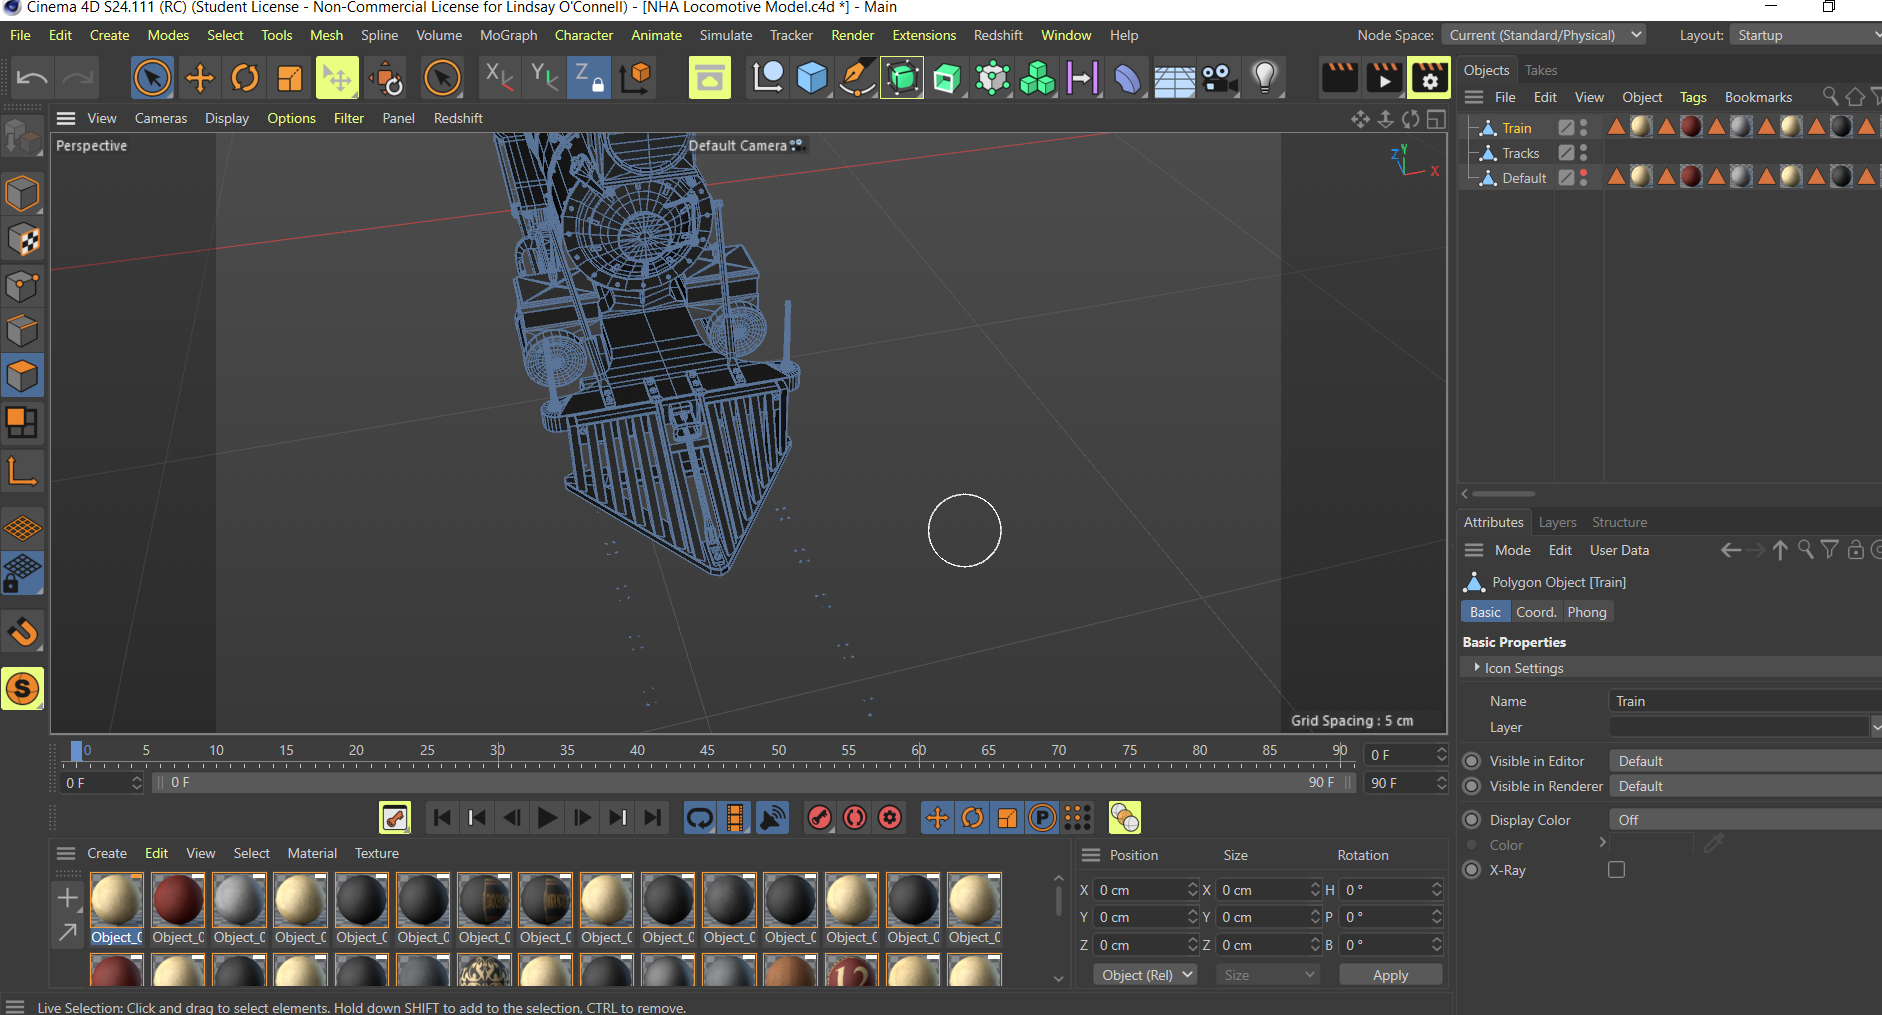This screenshot has width=1882, height=1015.
Task: Switch to the Coord. tab
Action: coord(1536,612)
